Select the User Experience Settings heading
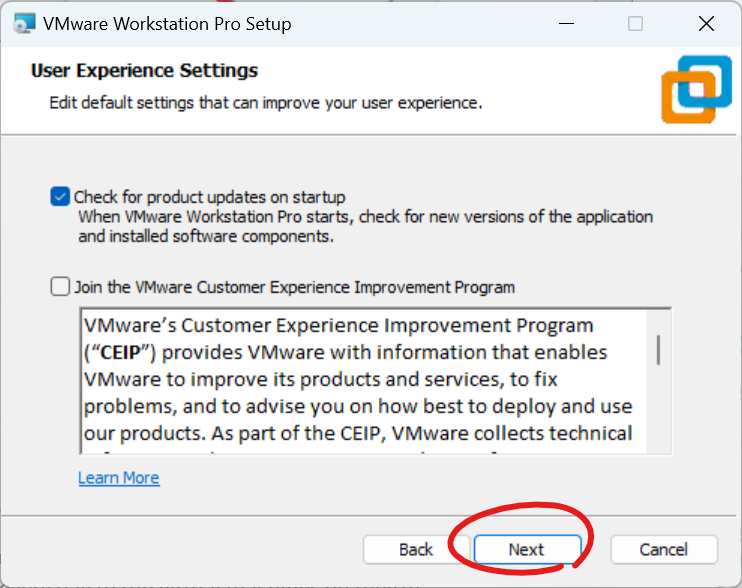742x588 pixels. pos(144,70)
